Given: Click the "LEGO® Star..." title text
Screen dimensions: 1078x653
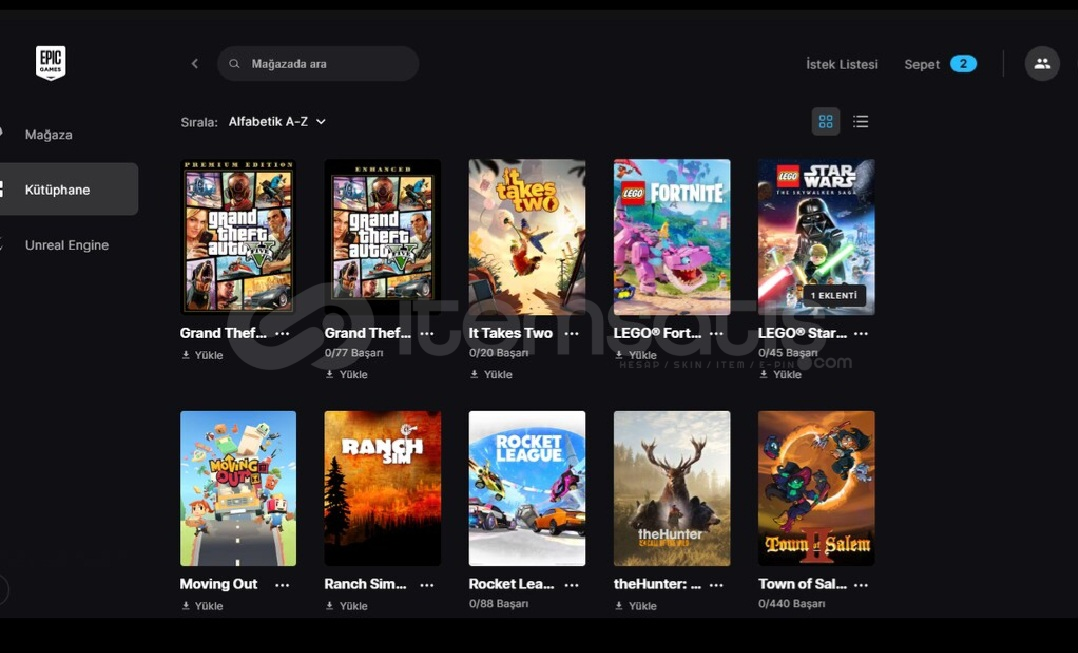Looking at the screenshot, I should coord(802,333).
